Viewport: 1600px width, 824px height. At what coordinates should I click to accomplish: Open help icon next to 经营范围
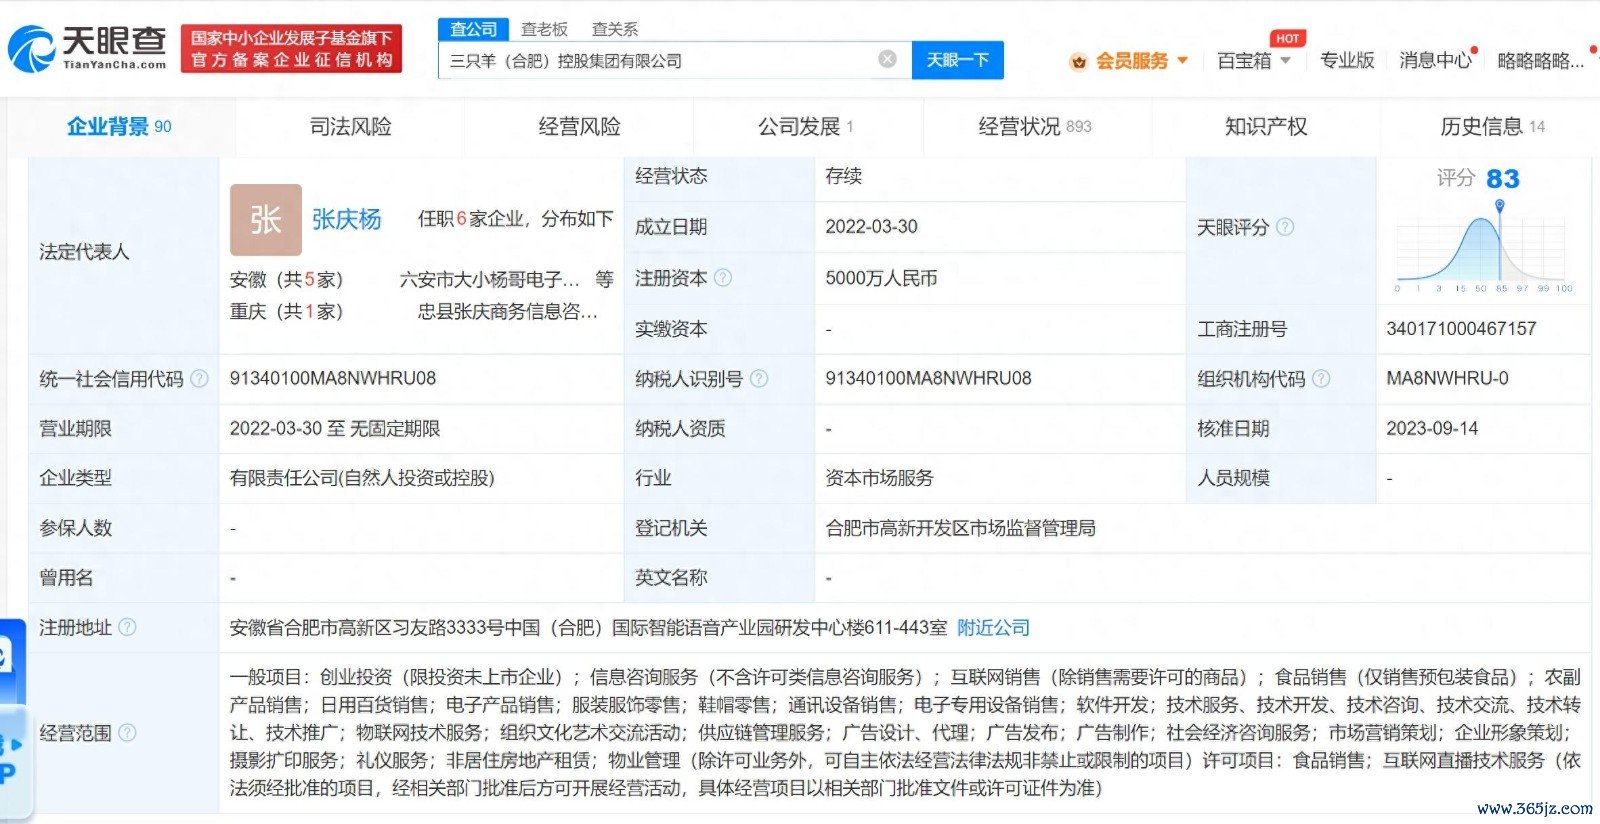point(127,732)
